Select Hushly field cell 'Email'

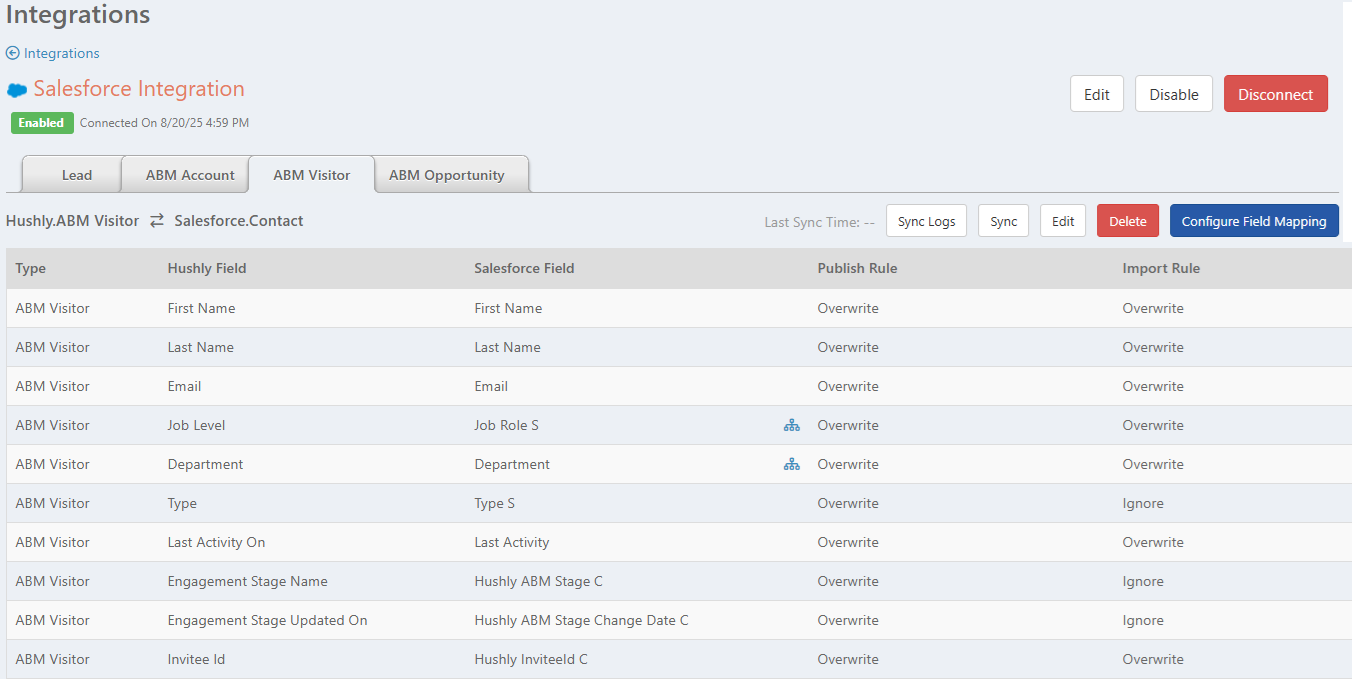(x=184, y=386)
